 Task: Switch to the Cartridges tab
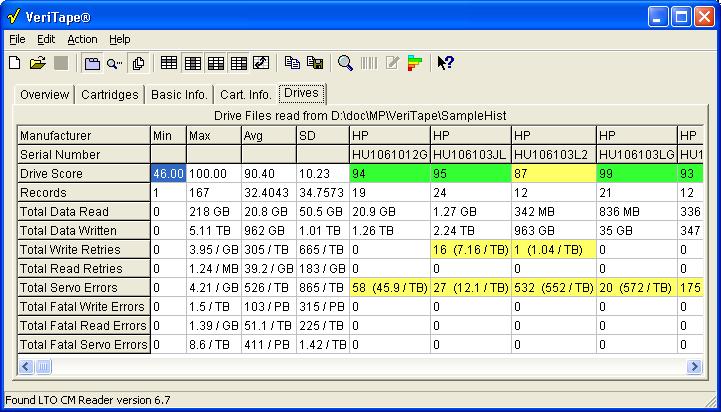coord(109,95)
